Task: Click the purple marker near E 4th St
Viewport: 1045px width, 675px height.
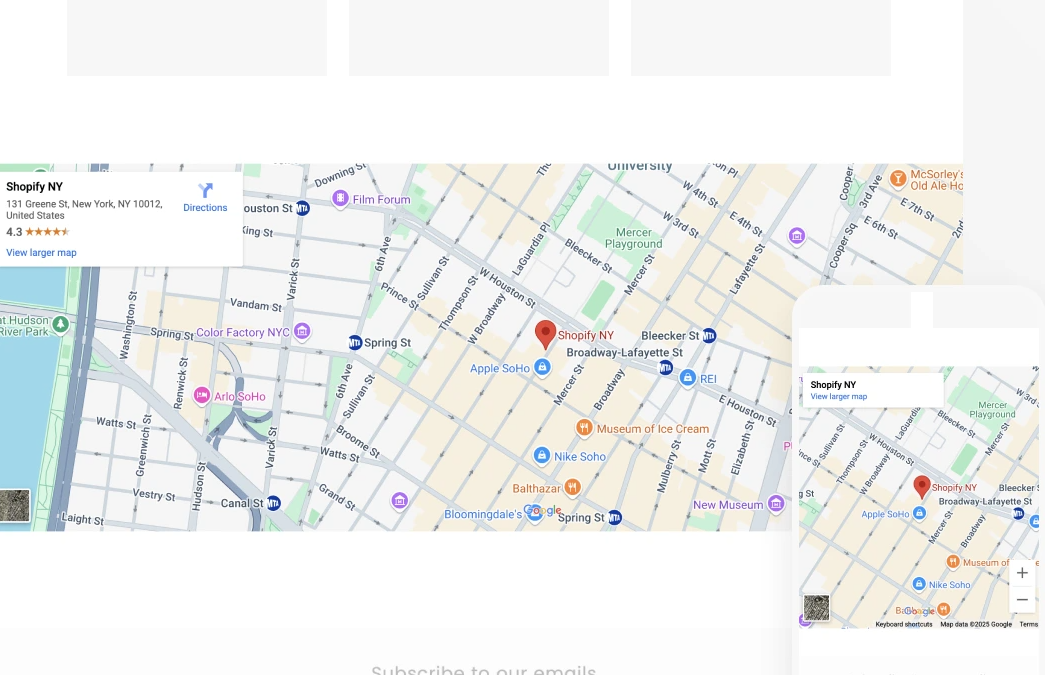Action: coord(796,235)
